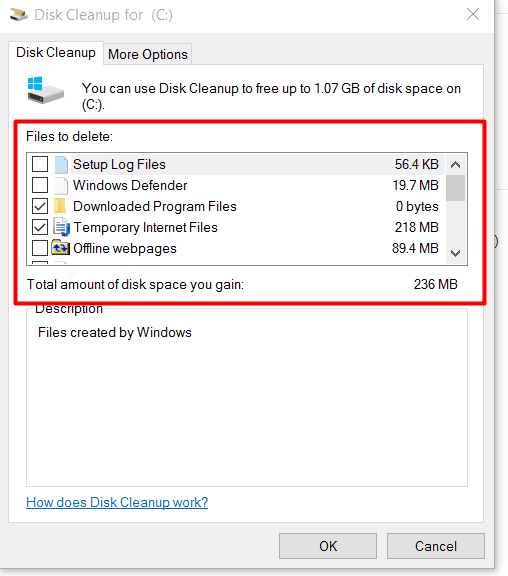Click the file list scroll down arrow
This screenshot has height=576, width=508.
tap(456, 253)
